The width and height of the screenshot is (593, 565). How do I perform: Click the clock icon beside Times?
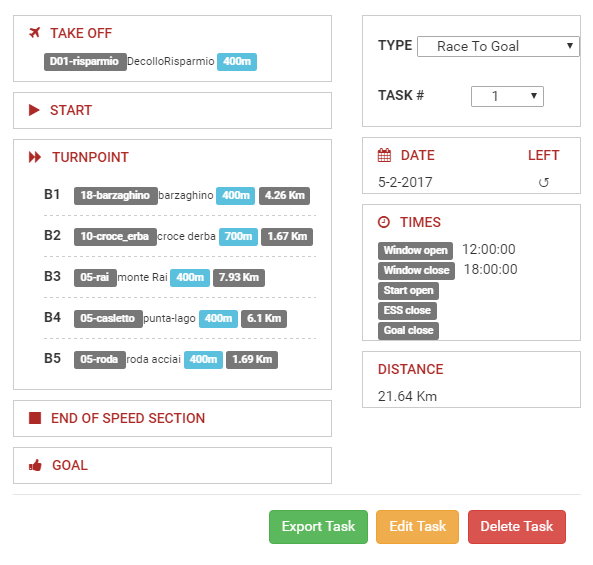pos(383,222)
